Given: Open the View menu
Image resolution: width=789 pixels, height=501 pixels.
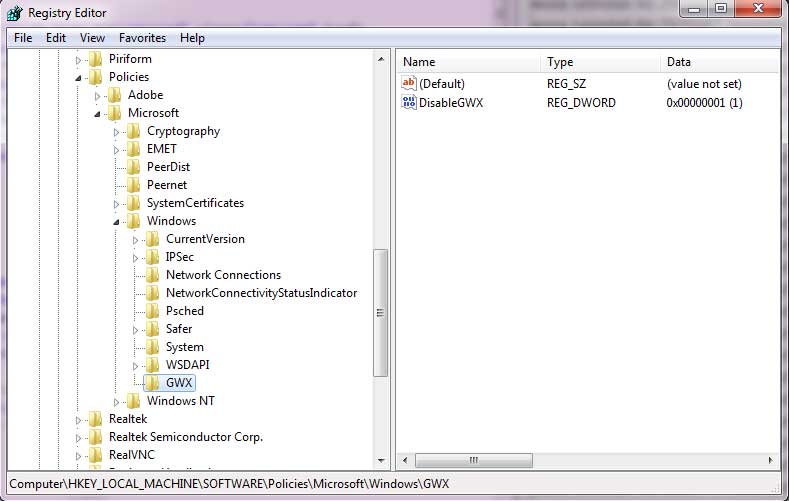Looking at the screenshot, I should (92, 38).
